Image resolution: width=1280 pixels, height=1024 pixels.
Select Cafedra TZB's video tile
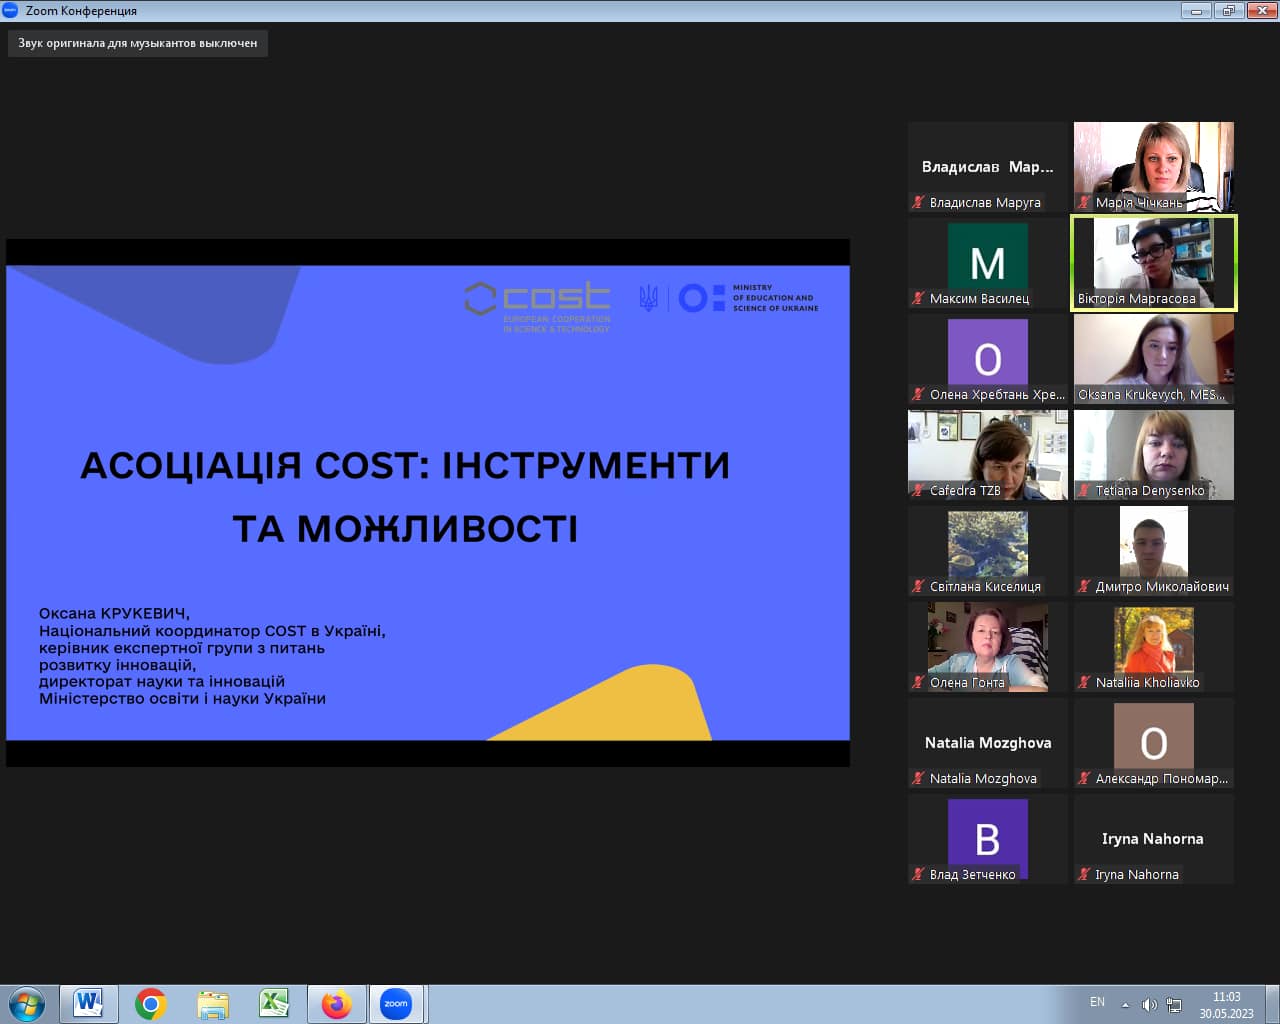point(988,455)
